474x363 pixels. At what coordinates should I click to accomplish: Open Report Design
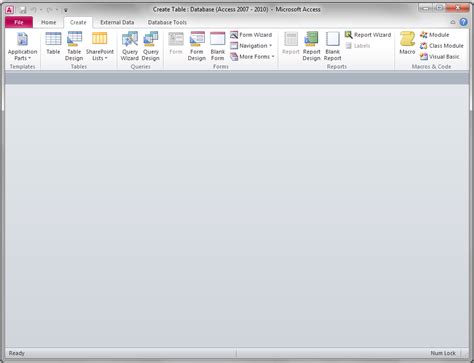(x=311, y=46)
